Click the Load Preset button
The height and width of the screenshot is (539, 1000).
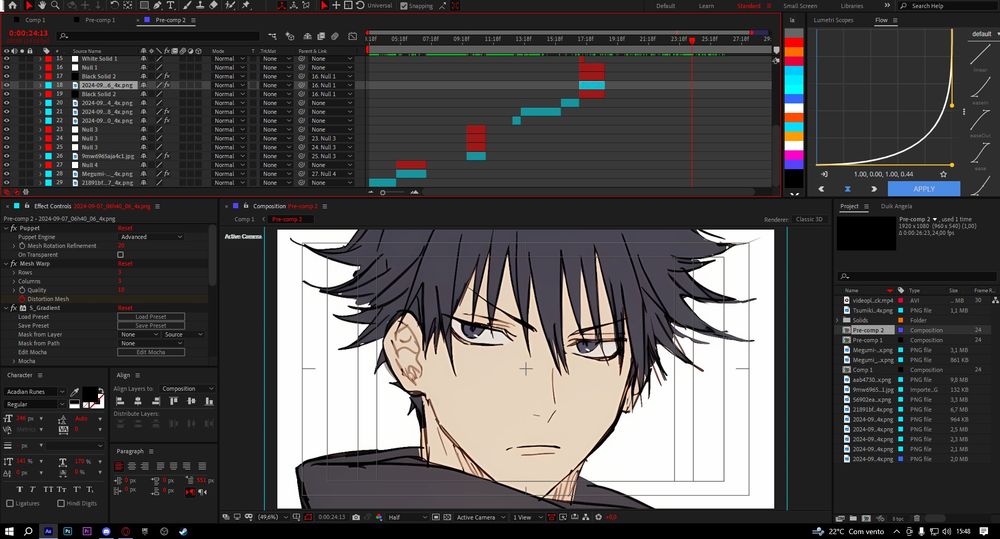[151, 316]
